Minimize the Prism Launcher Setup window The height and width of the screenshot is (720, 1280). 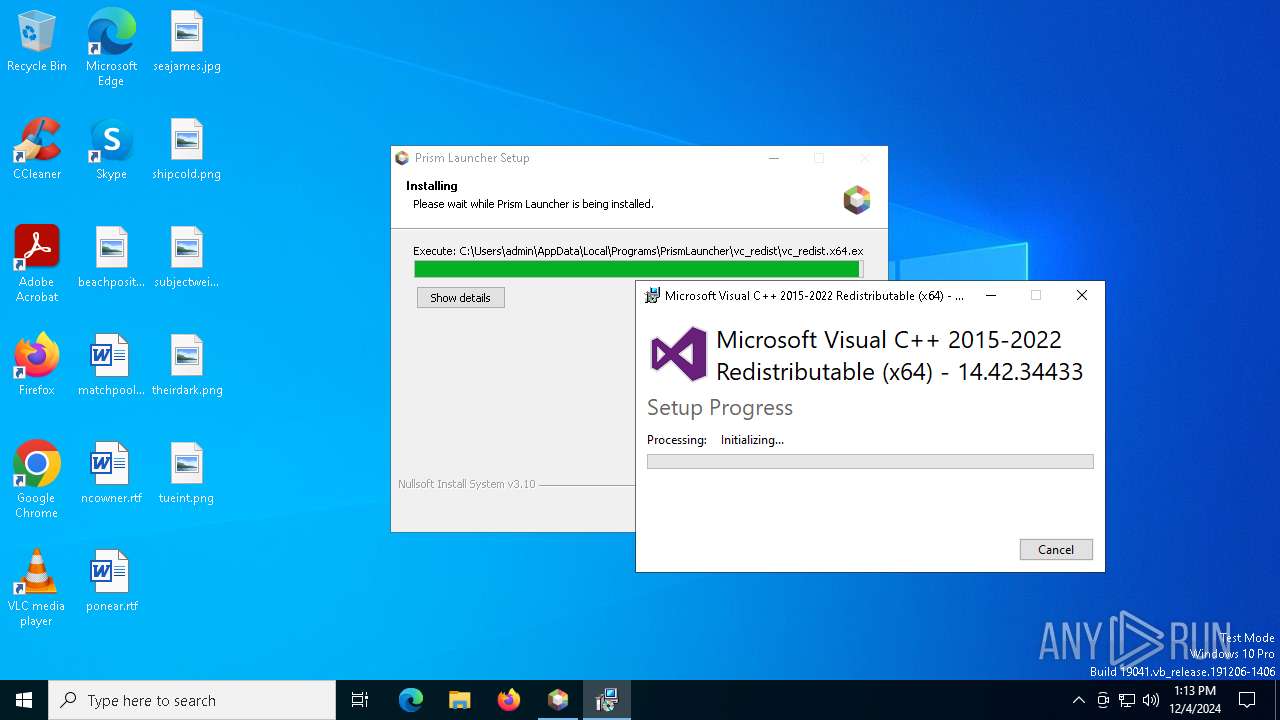774,158
